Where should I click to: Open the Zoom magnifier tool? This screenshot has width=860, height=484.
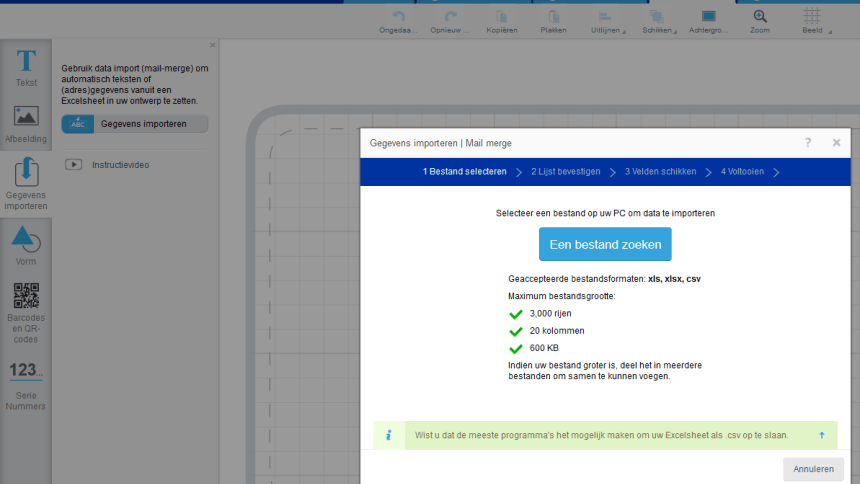[x=760, y=18]
